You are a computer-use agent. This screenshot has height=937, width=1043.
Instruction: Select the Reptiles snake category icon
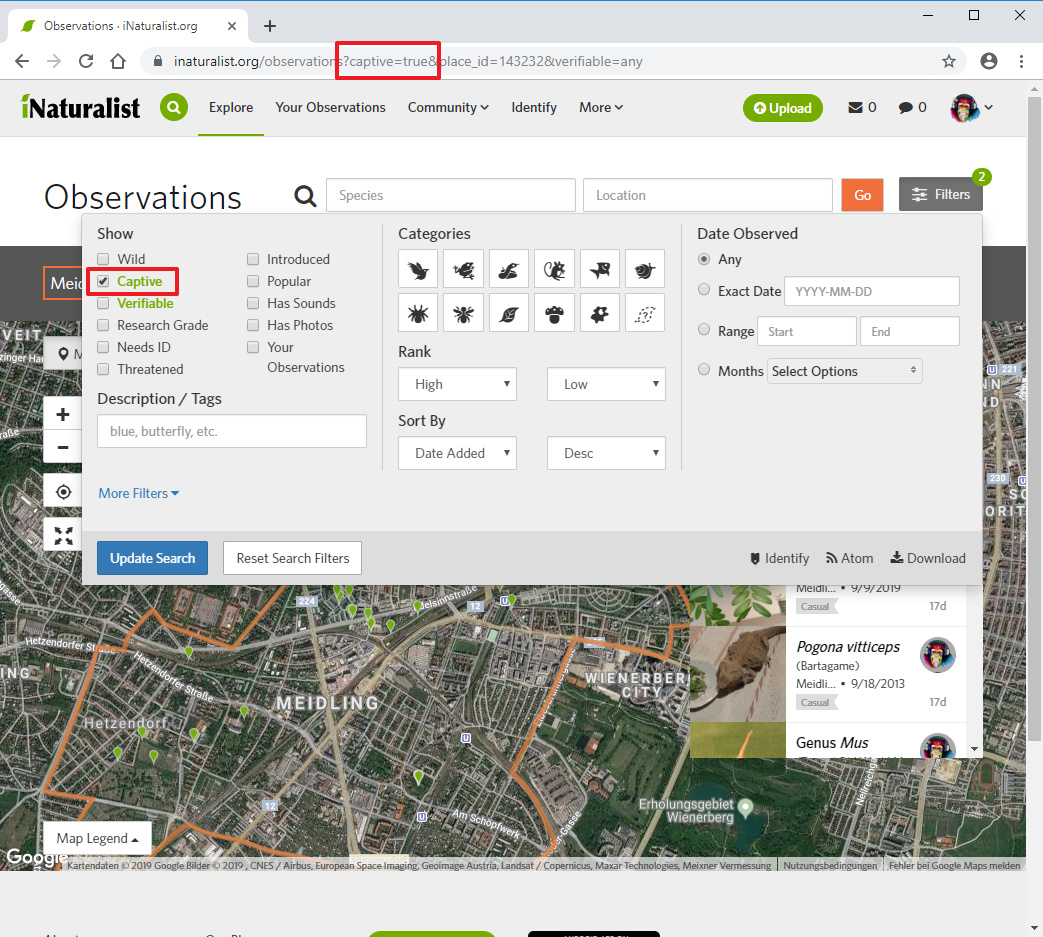509,269
